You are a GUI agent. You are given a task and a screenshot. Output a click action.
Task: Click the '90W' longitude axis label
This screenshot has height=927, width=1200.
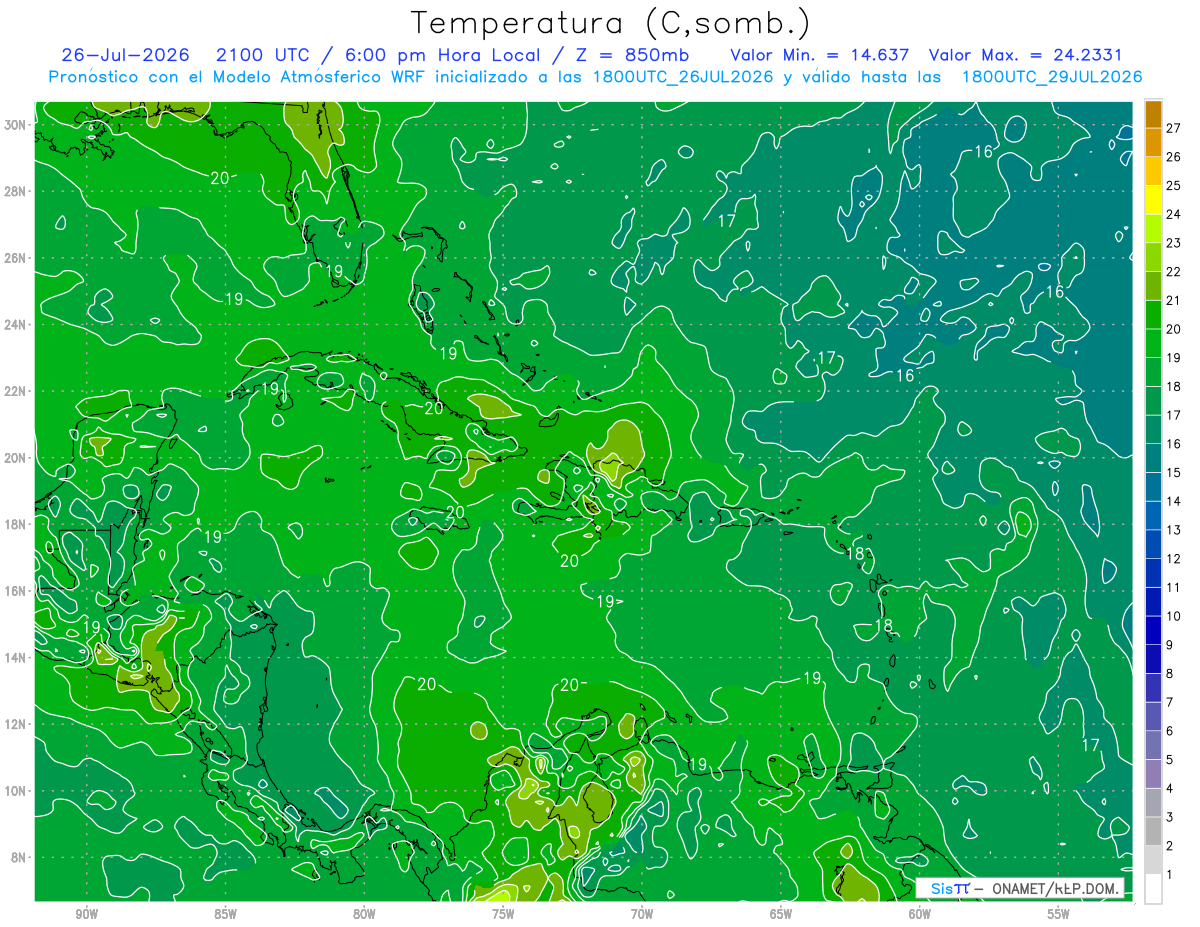[x=87, y=914]
